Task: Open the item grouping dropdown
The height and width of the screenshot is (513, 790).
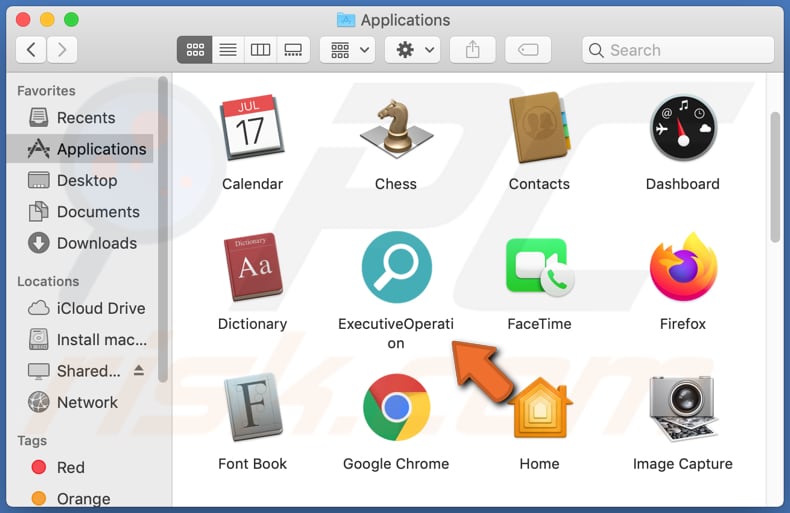Action: pos(347,49)
